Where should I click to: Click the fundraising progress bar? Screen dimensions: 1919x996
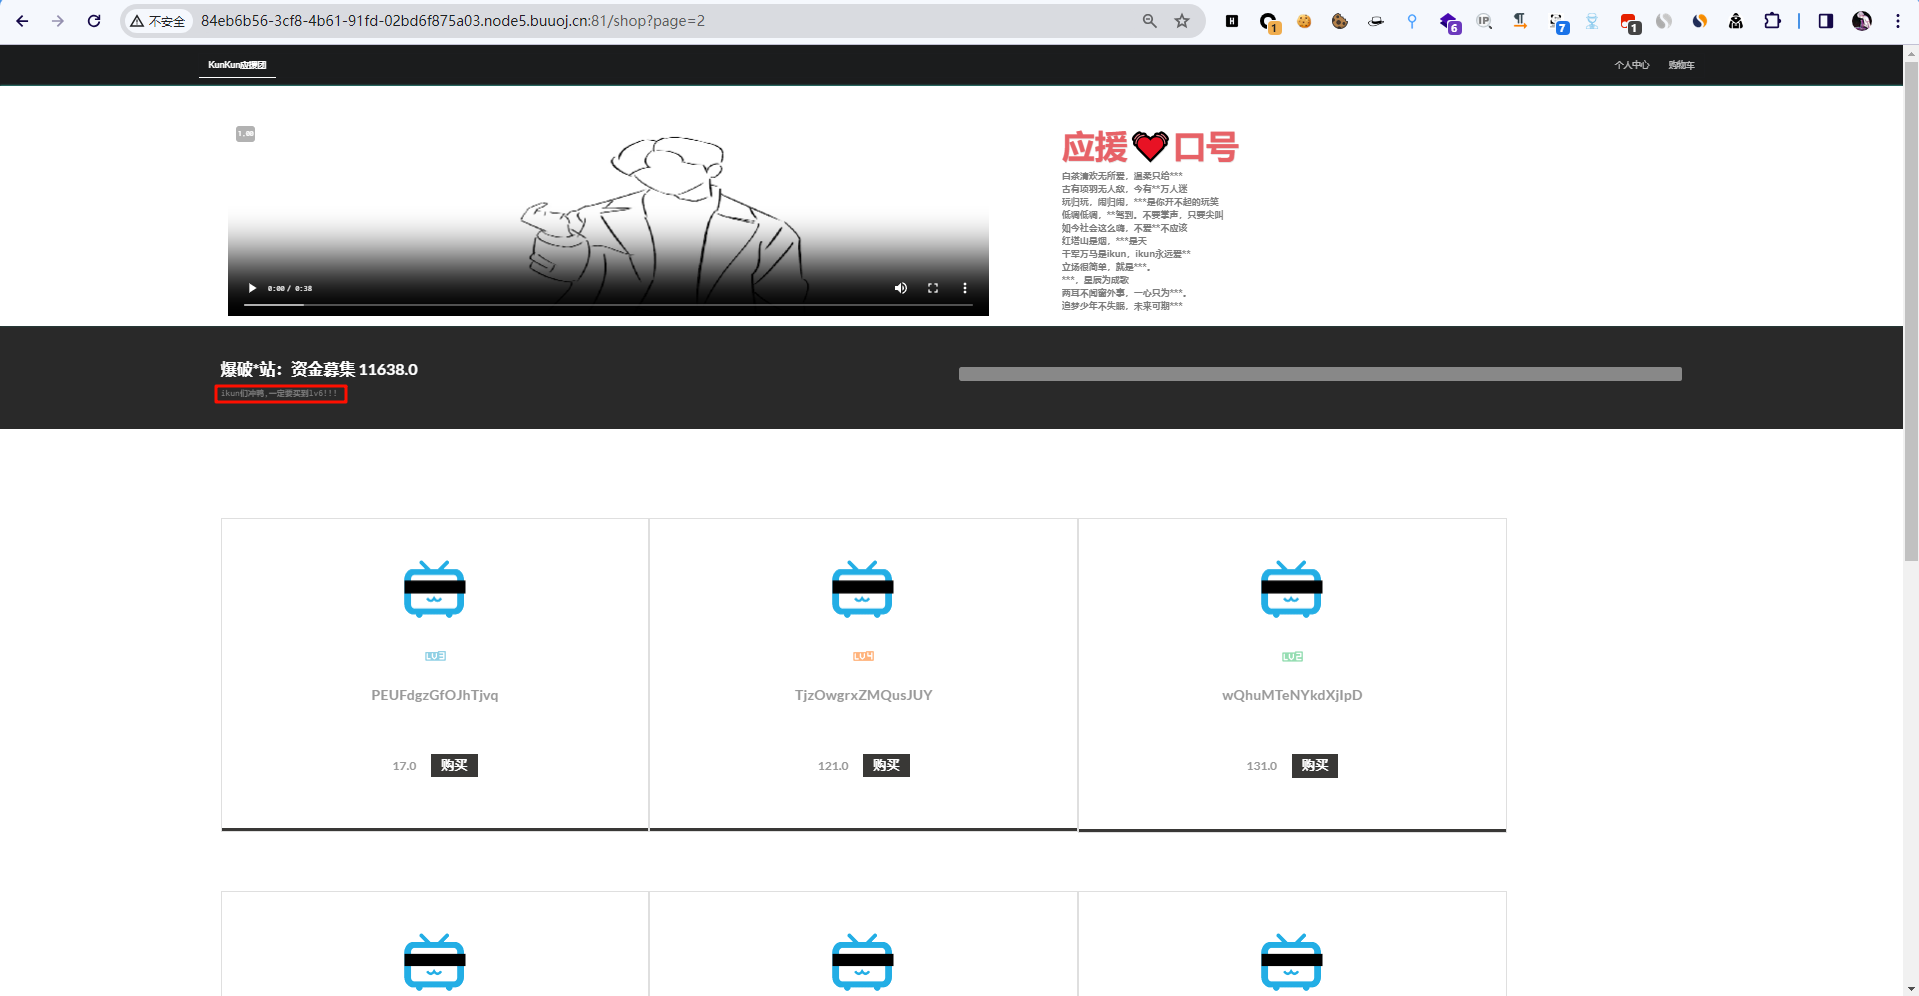point(1320,374)
